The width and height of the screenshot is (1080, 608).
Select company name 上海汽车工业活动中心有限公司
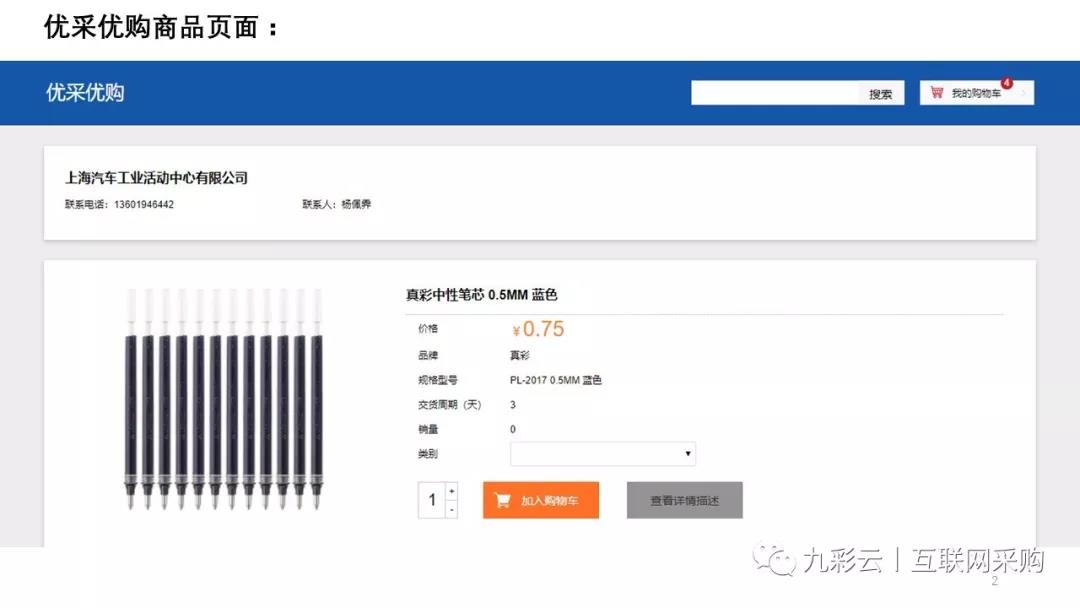[156, 178]
